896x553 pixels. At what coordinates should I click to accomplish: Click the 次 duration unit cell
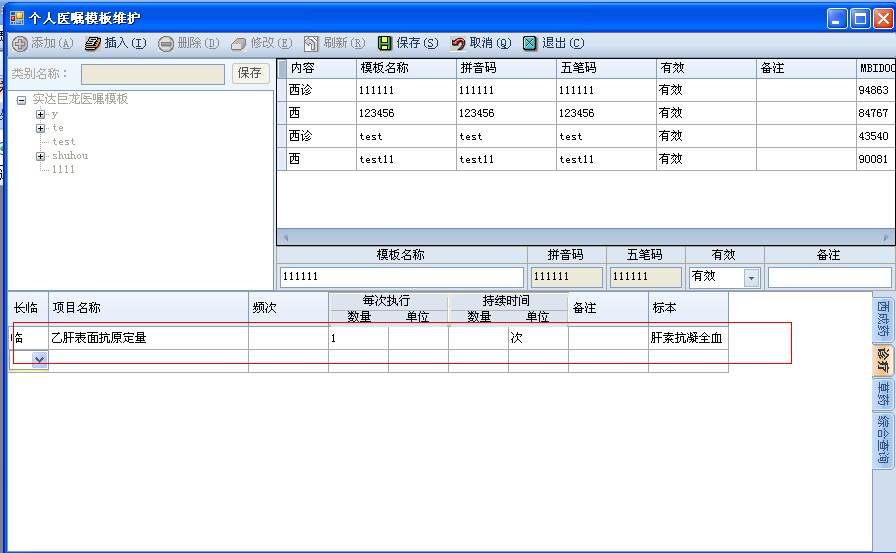(538, 338)
